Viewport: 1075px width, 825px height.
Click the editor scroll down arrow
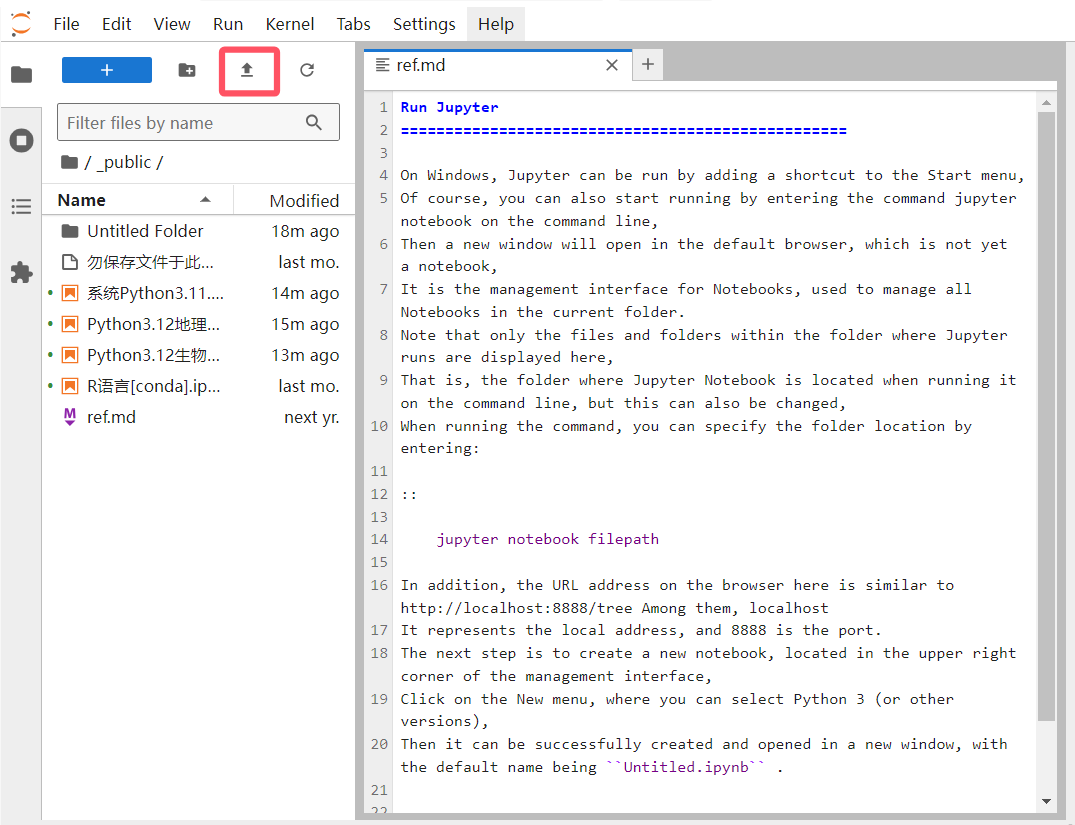[1046, 801]
